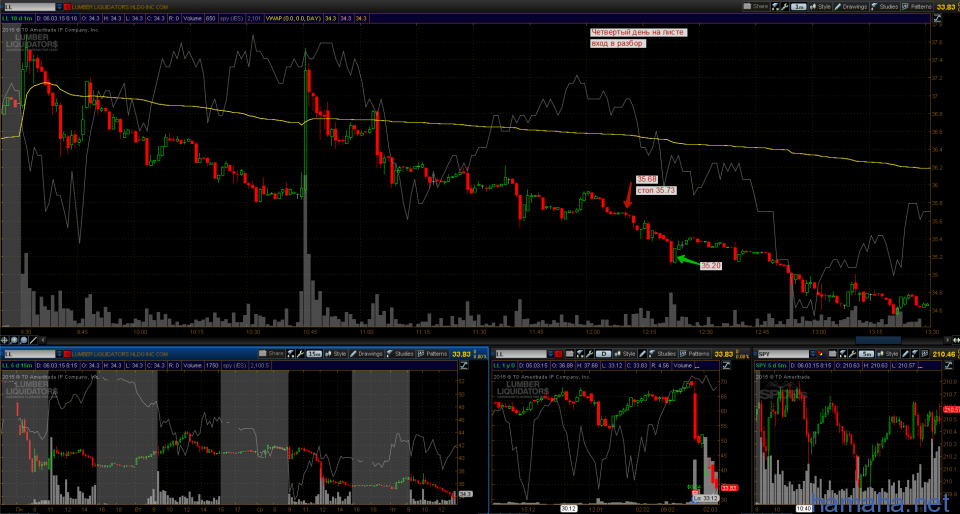Click the zoom in magnifier below the main chart
The width and height of the screenshot is (960, 514).
click(14, 340)
